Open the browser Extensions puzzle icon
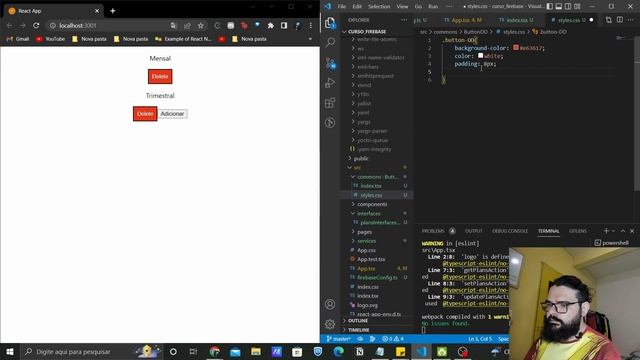 coord(270,25)
